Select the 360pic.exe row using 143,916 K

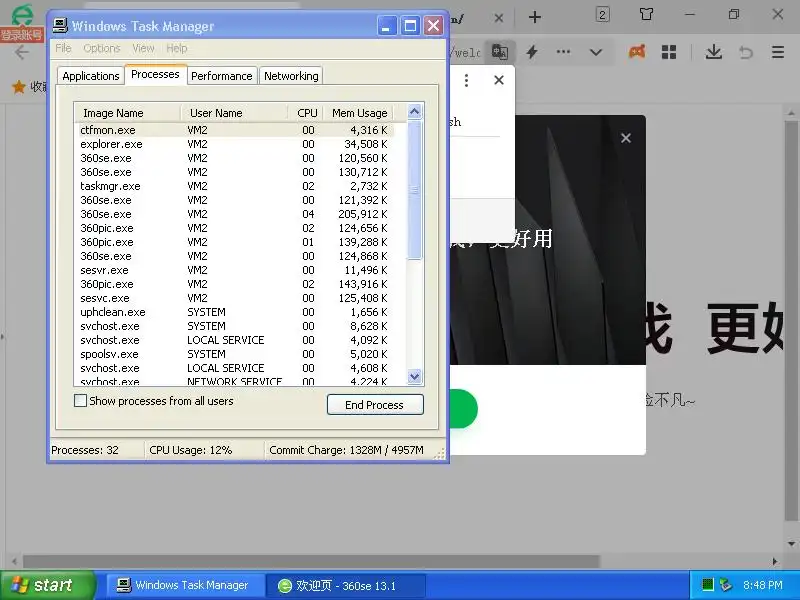(x=235, y=284)
